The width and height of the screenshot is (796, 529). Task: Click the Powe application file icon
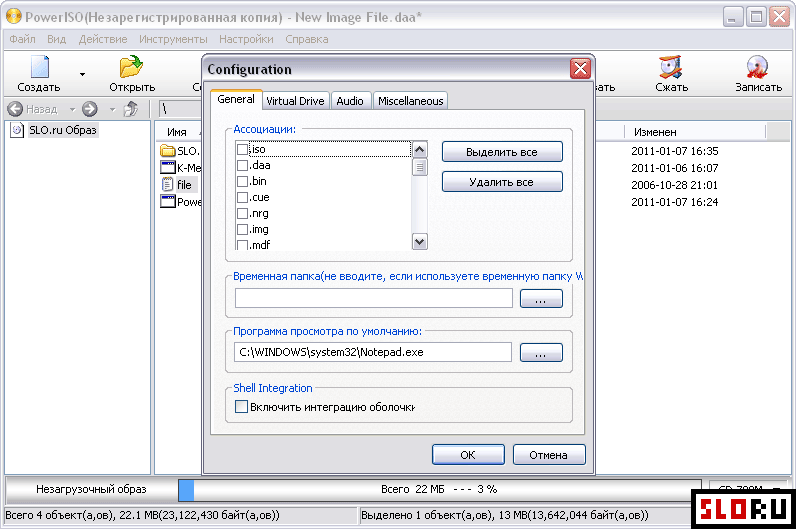coord(168,202)
